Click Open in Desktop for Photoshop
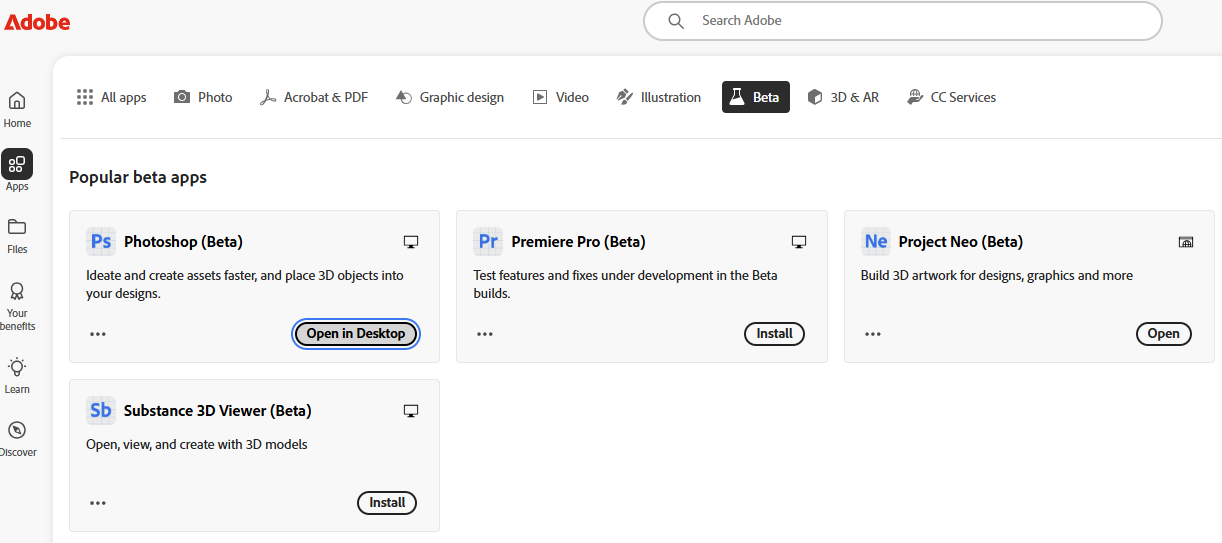 pyautogui.click(x=356, y=334)
